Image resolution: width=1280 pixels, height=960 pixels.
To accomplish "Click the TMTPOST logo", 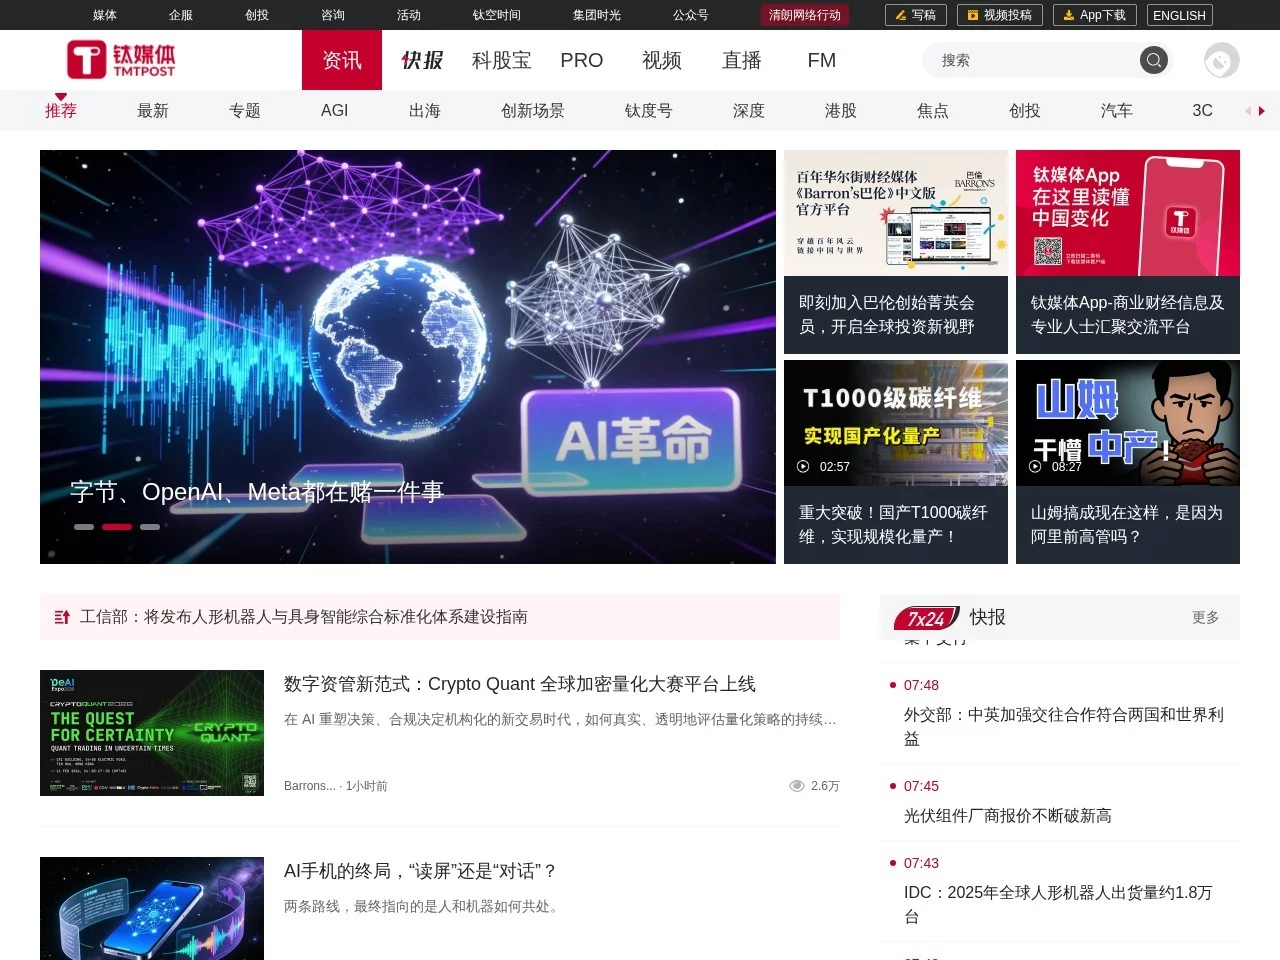I will tap(121, 60).
